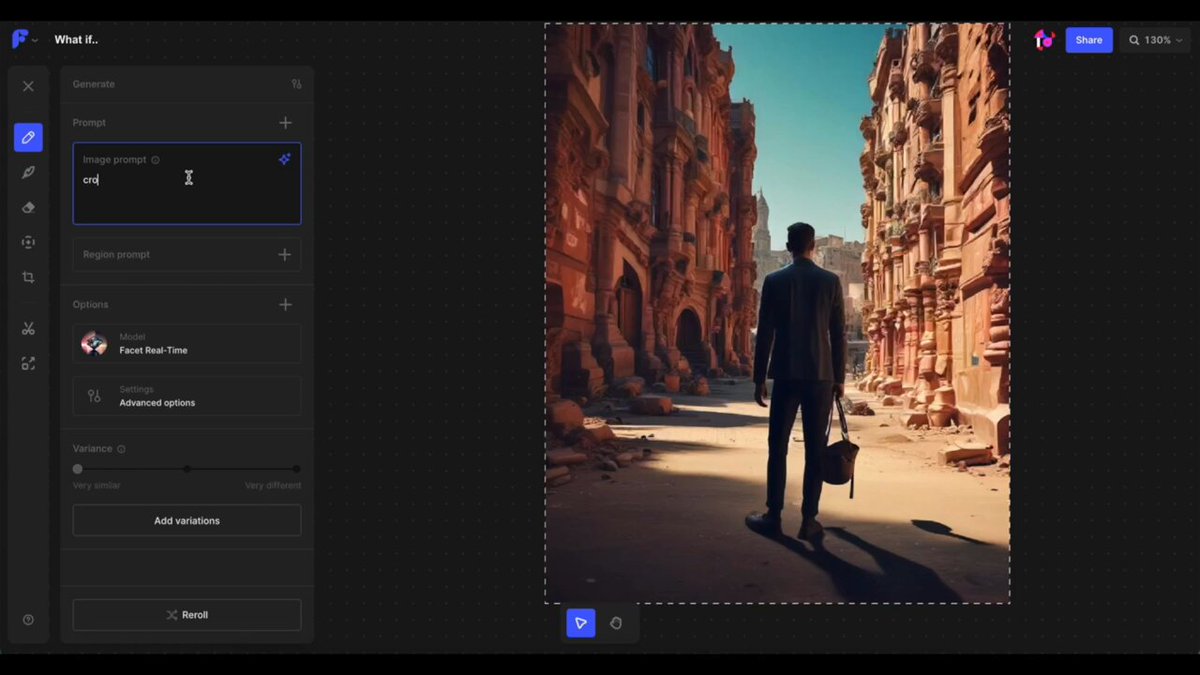This screenshot has height=675, width=1200.
Task: Choose the crop tool in sidebar
Action: pos(28,277)
